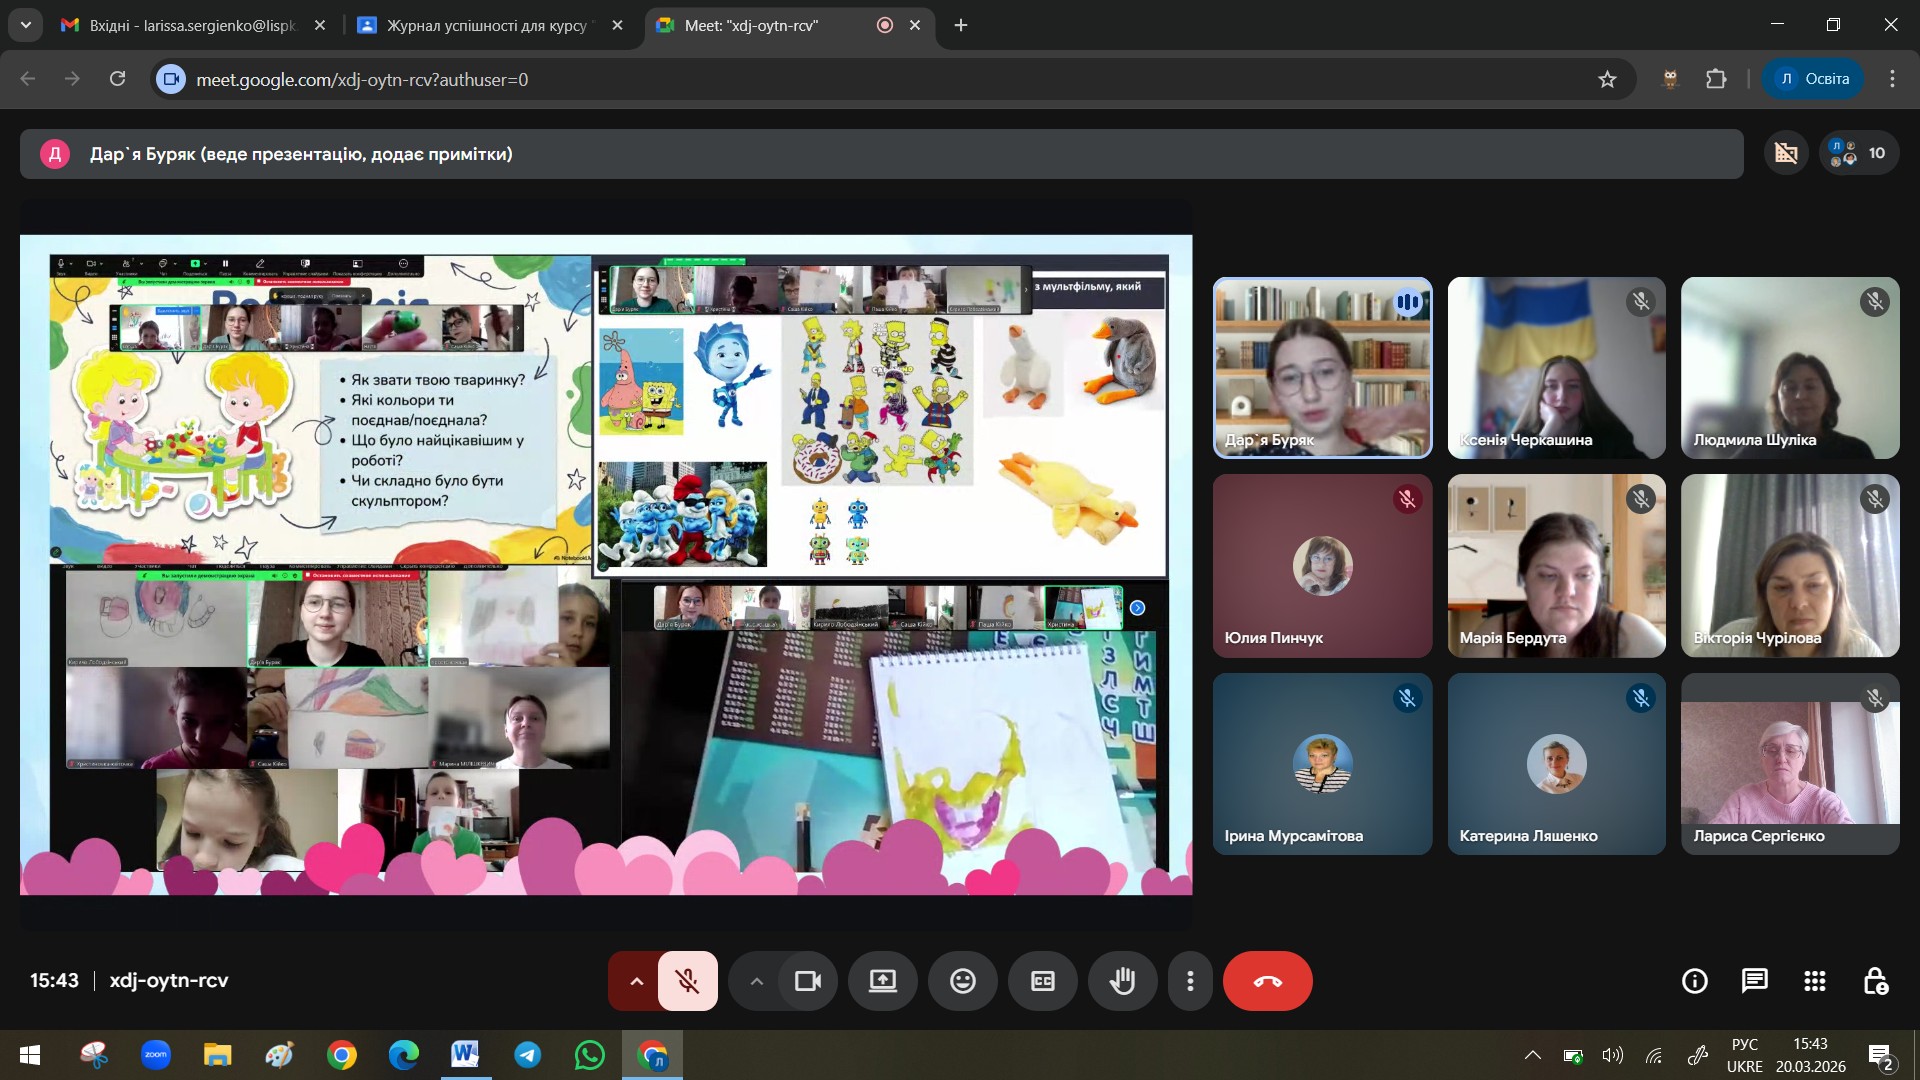This screenshot has width=1920, height=1080.
Task: Unmute the microphone toggle
Action: pyautogui.click(x=687, y=981)
